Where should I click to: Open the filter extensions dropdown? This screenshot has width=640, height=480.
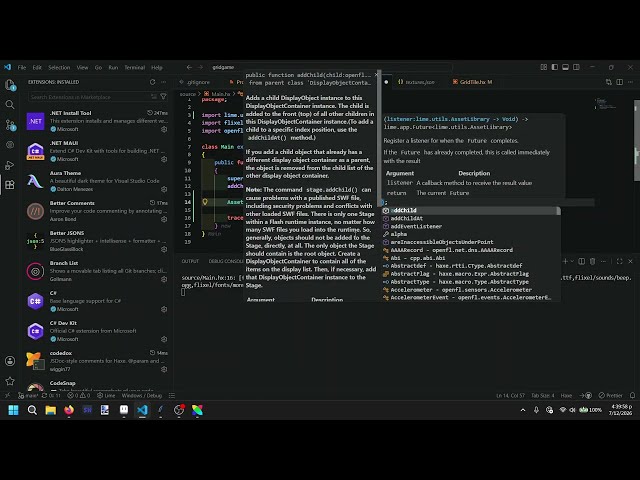(163, 97)
